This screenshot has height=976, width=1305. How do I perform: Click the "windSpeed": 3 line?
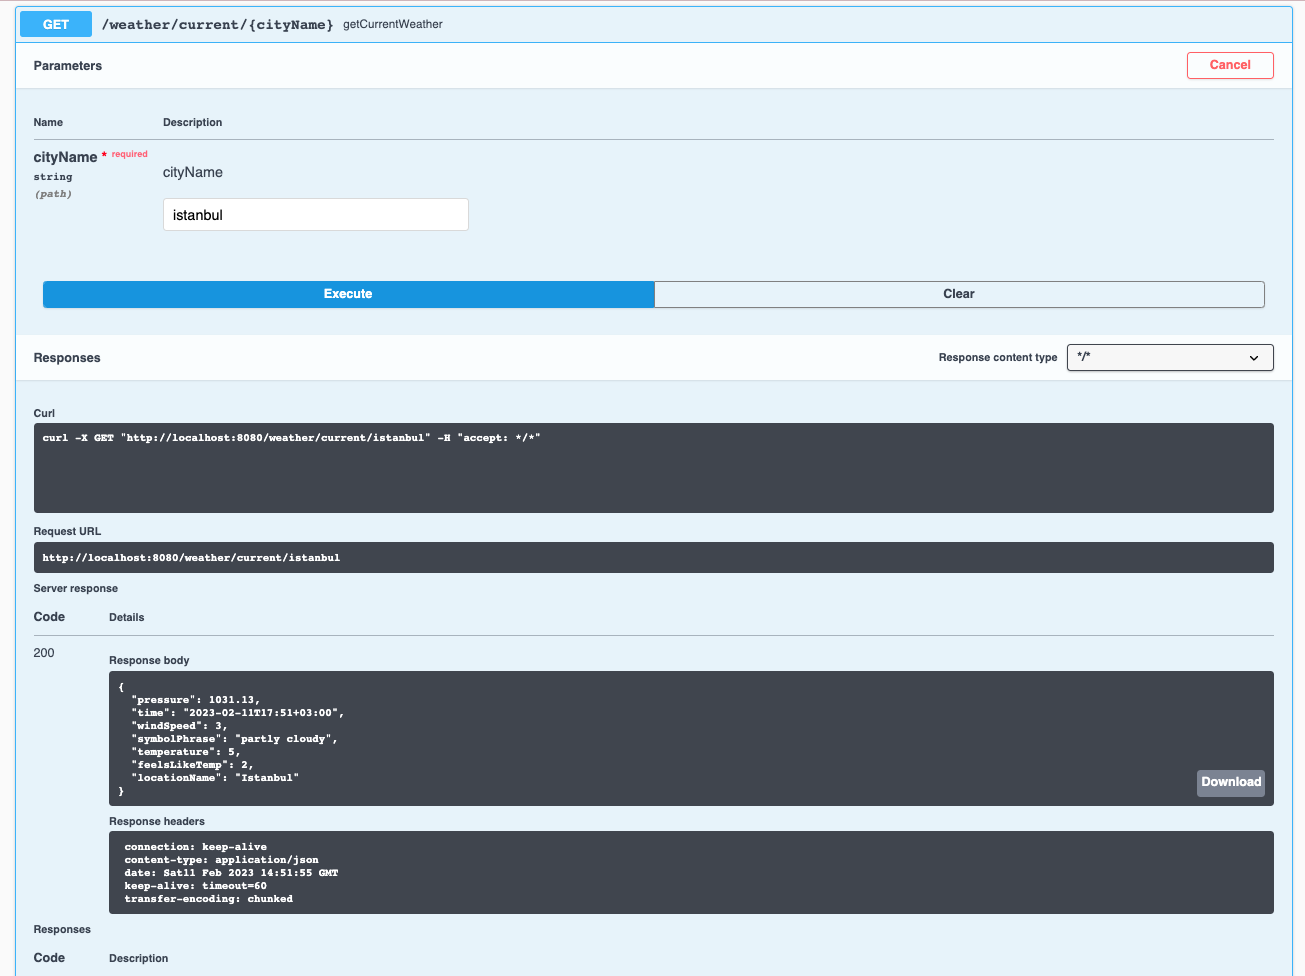point(179,726)
